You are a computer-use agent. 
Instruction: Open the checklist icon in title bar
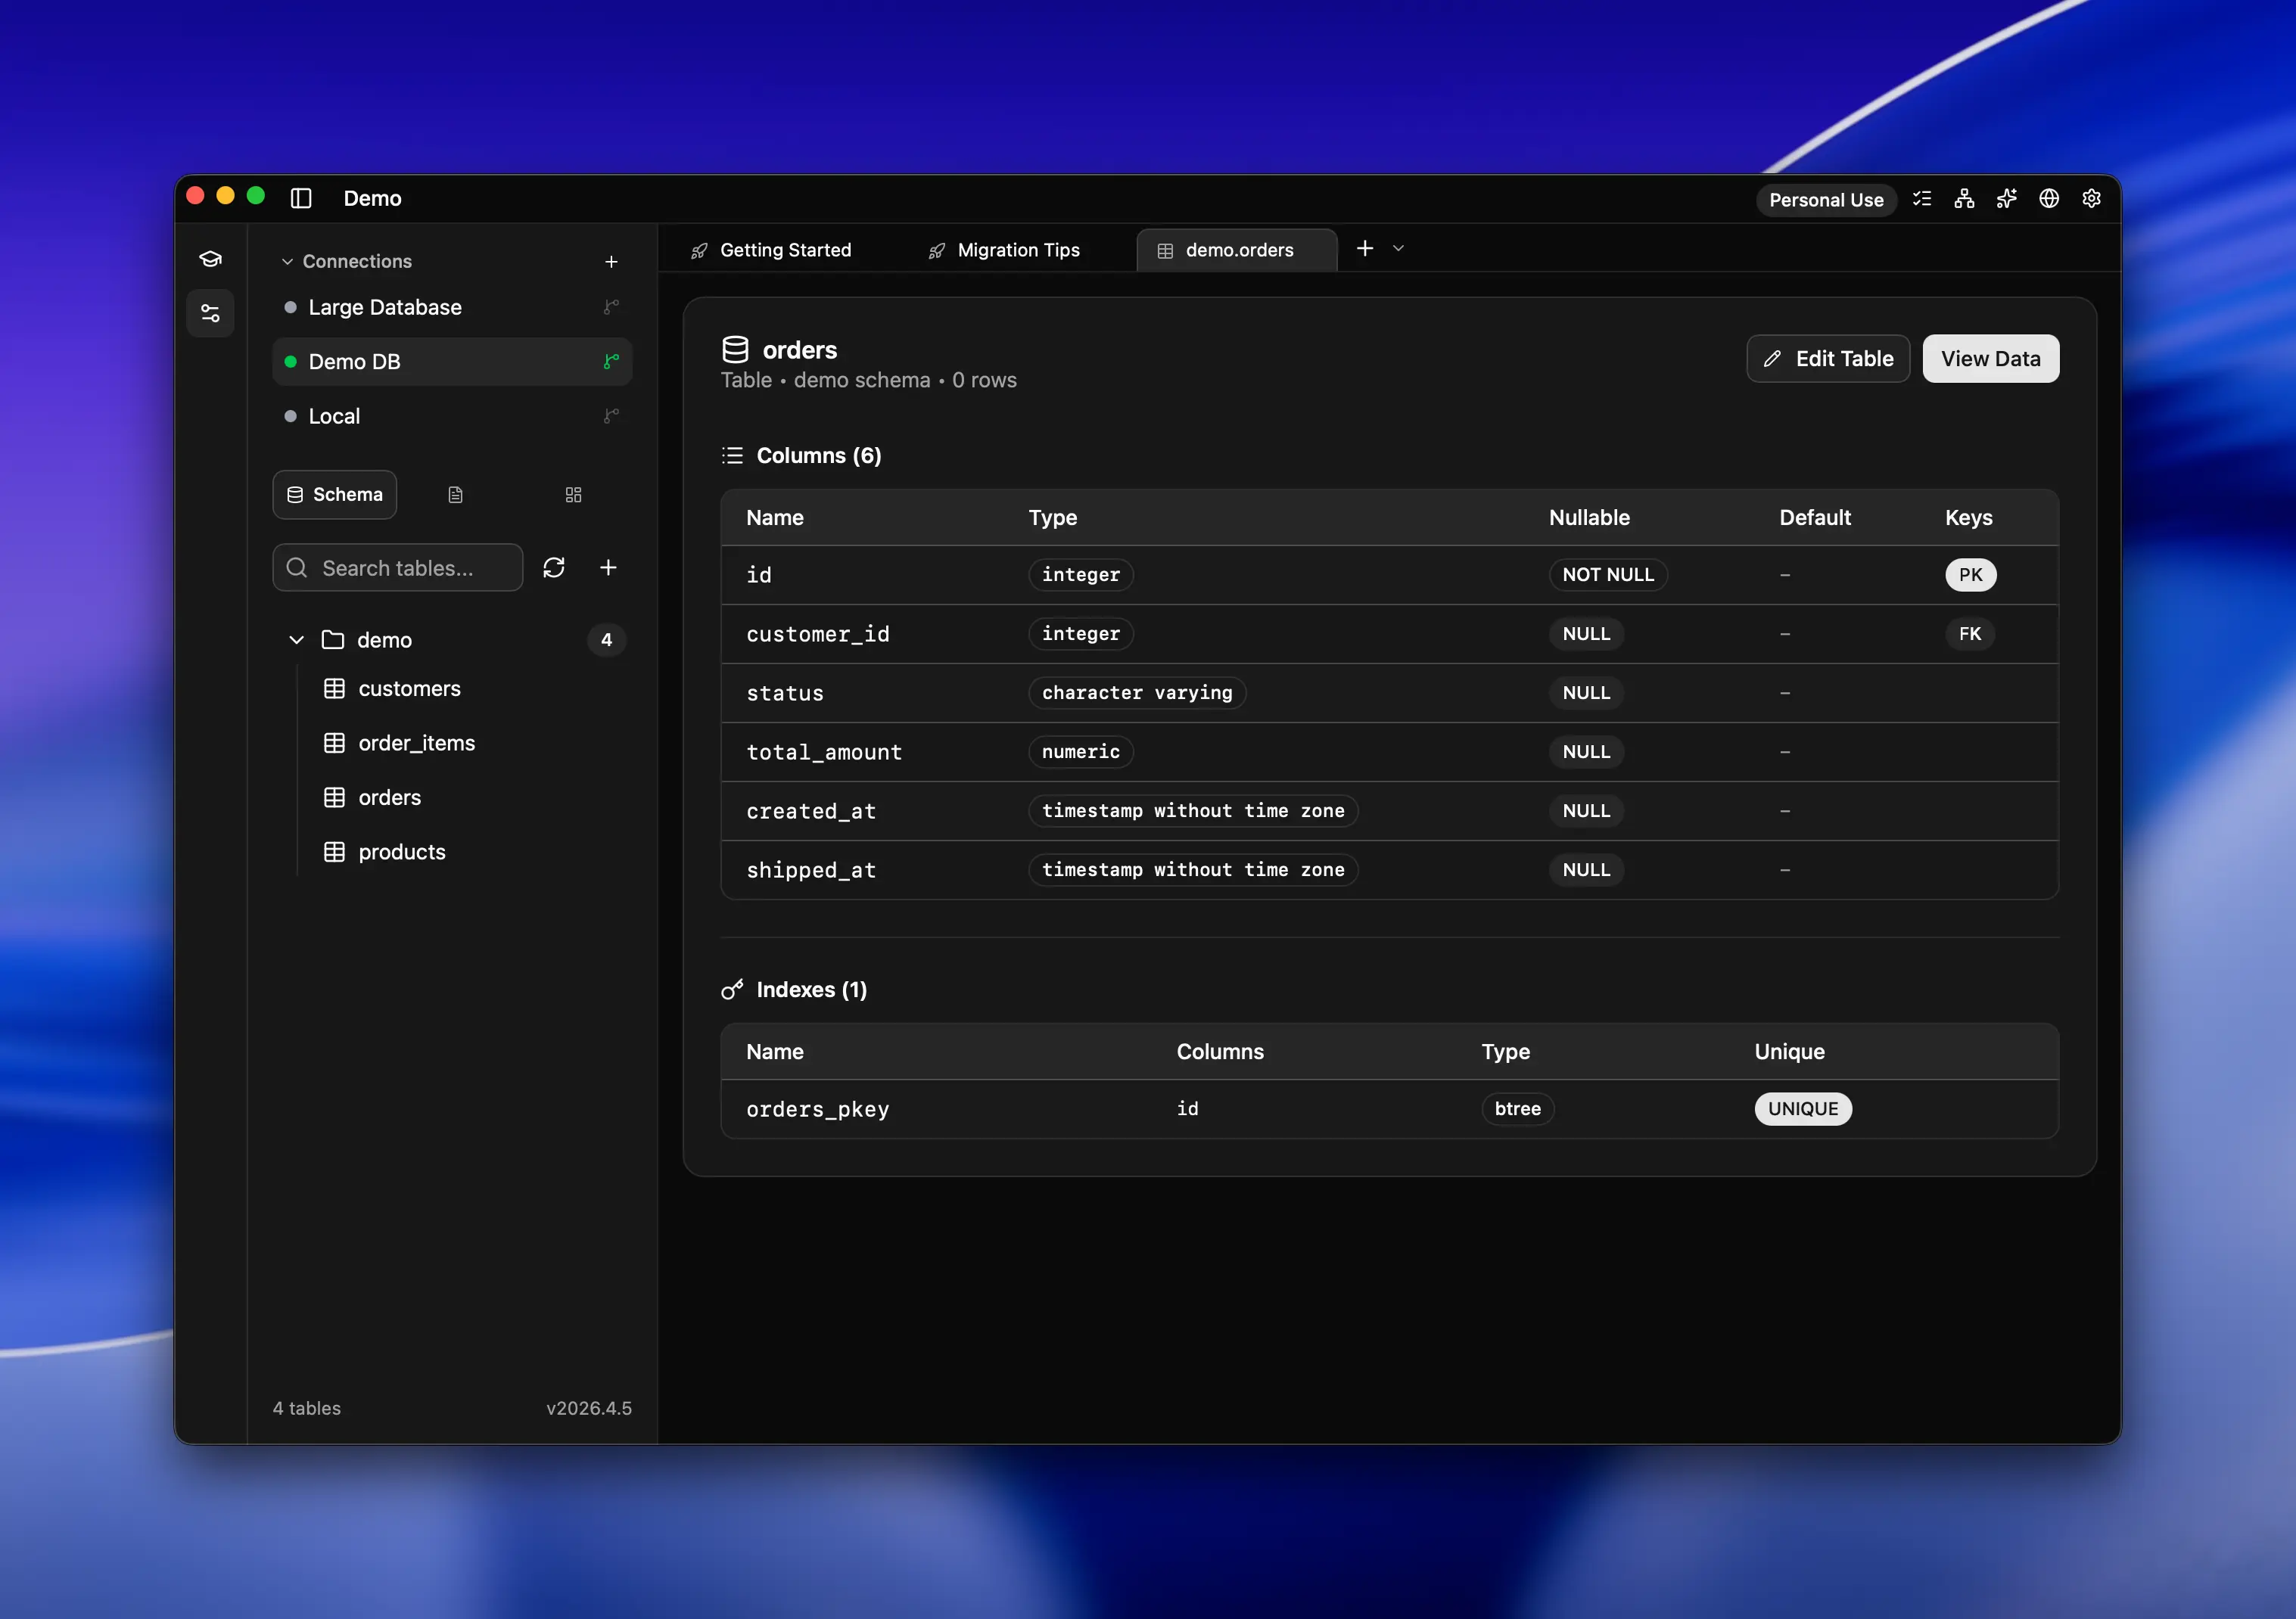coord(1922,199)
